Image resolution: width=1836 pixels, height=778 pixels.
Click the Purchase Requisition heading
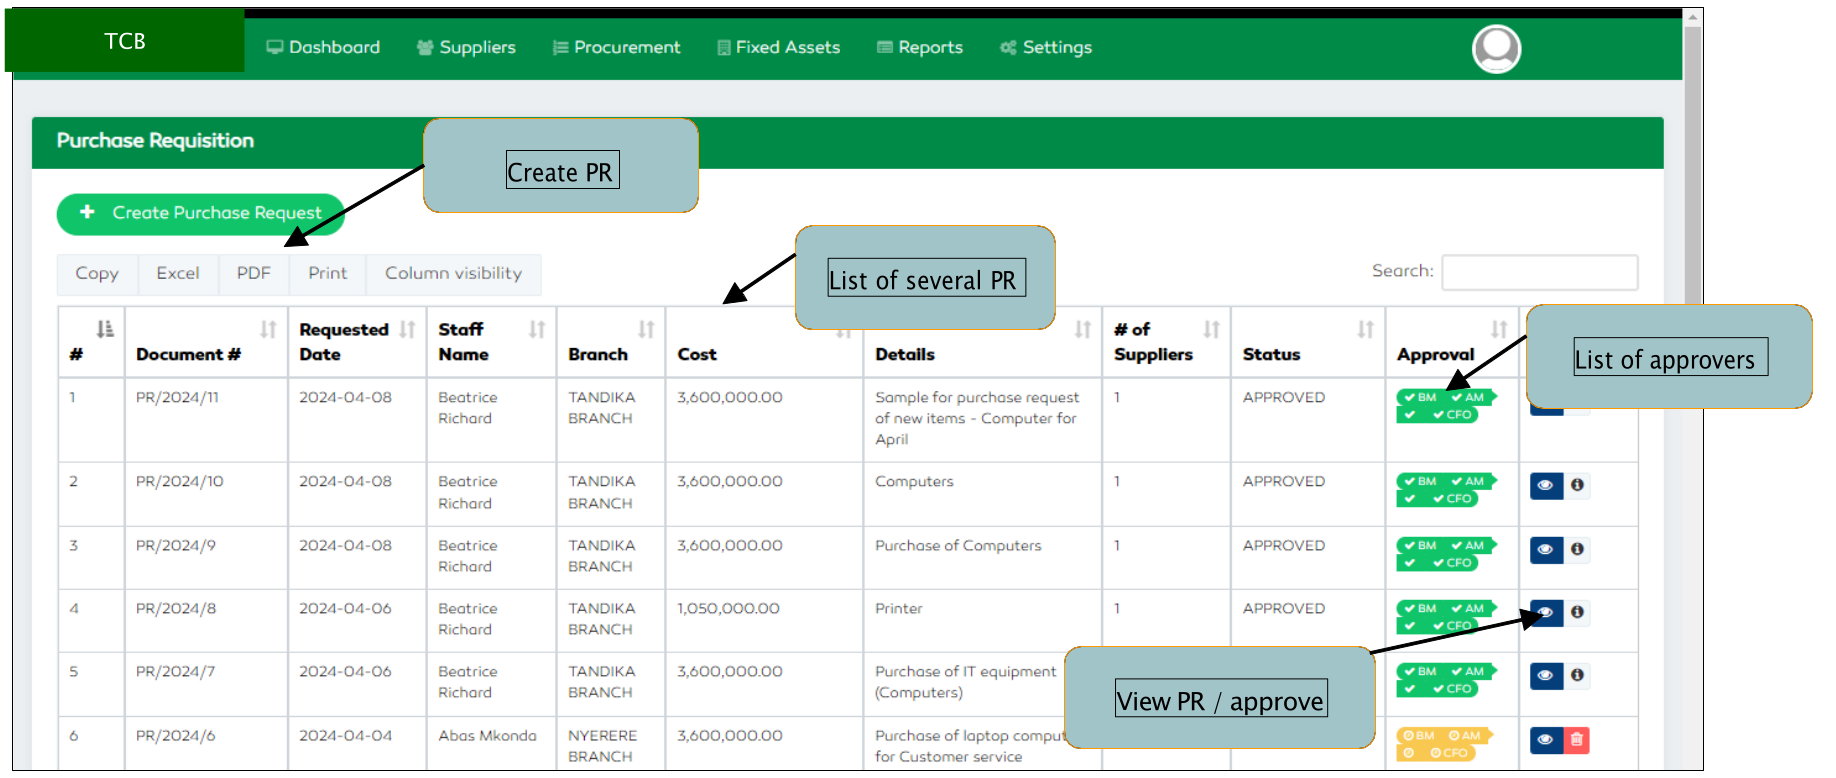(x=155, y=140)
